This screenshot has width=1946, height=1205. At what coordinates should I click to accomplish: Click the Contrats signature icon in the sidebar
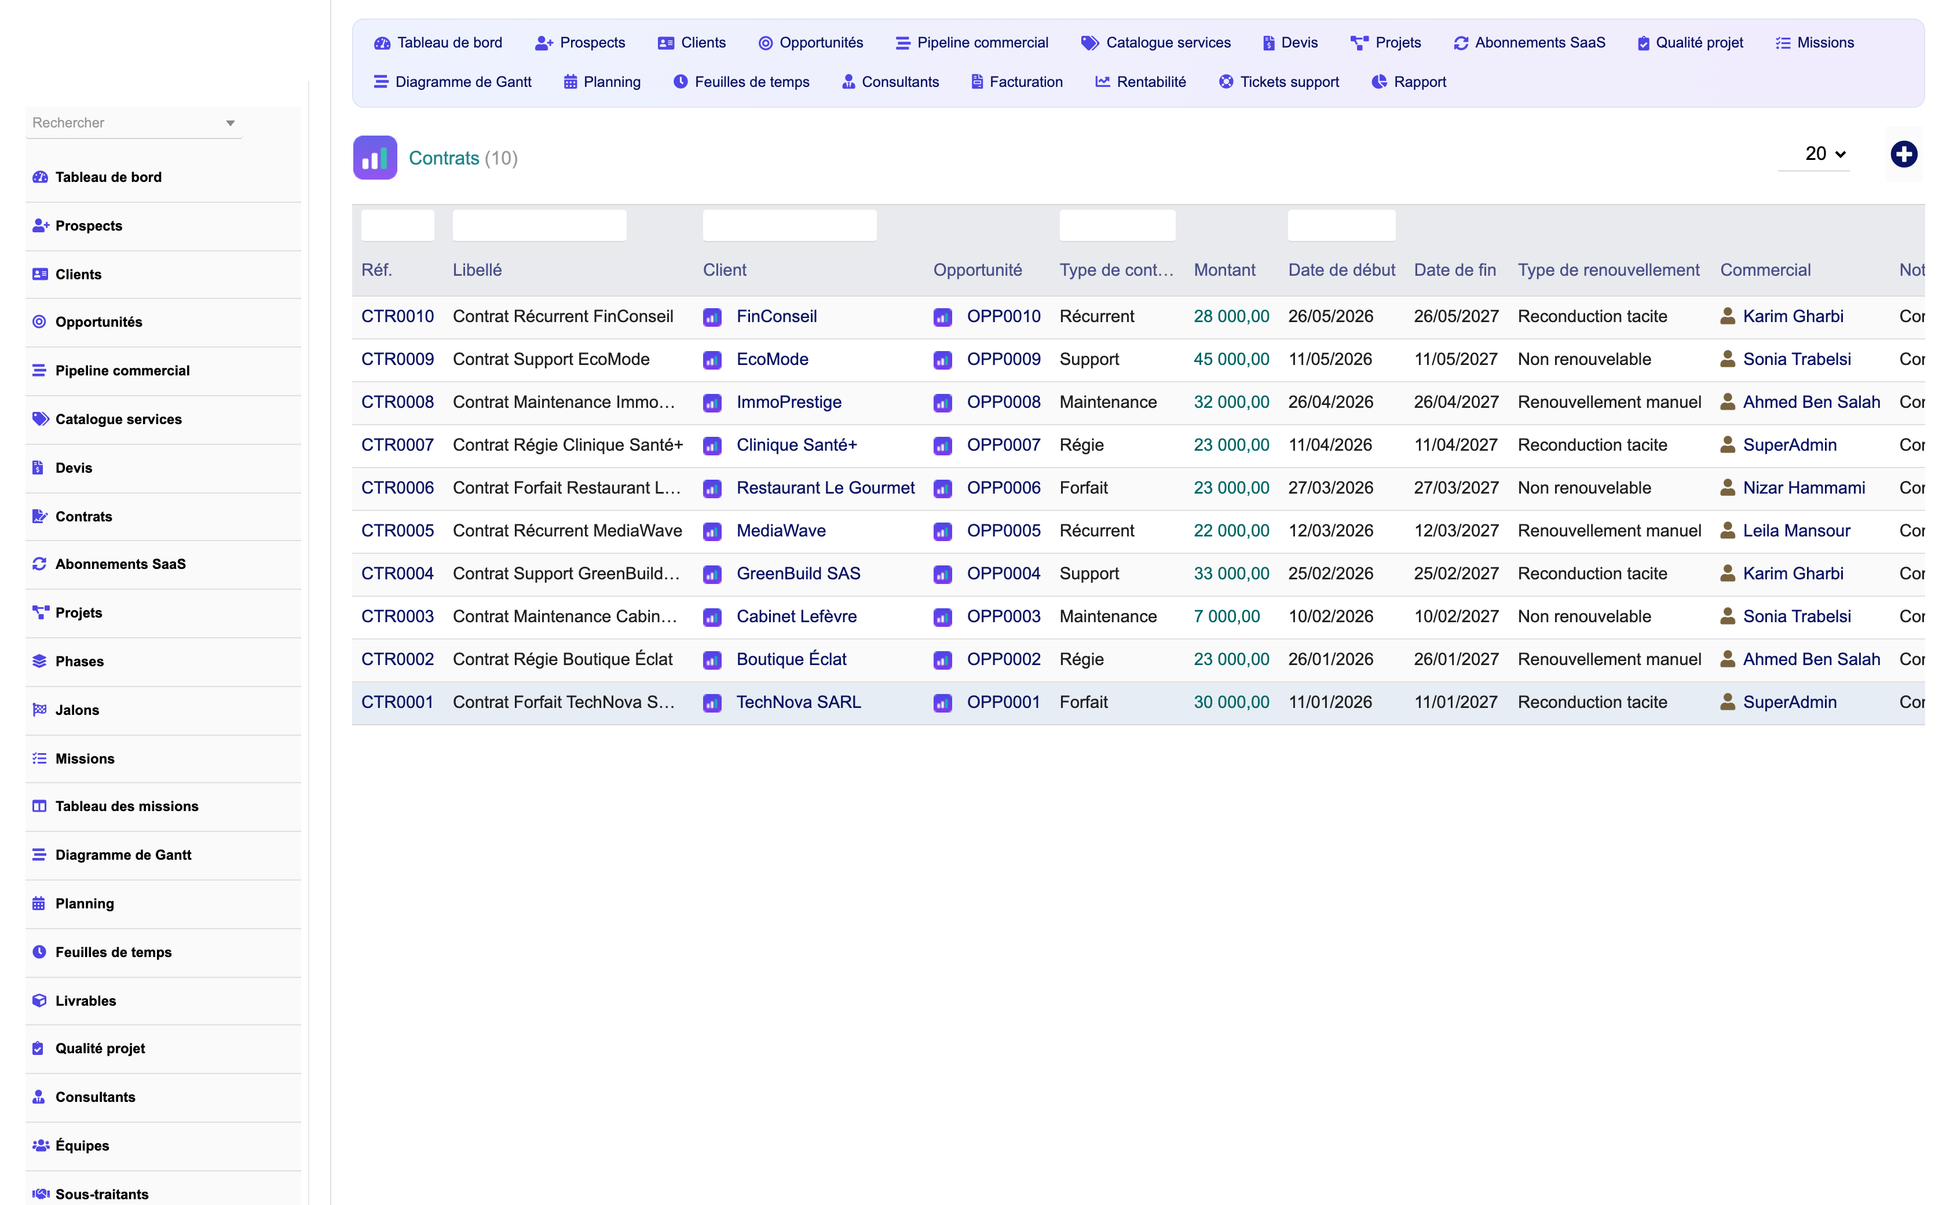pos(40,516)
